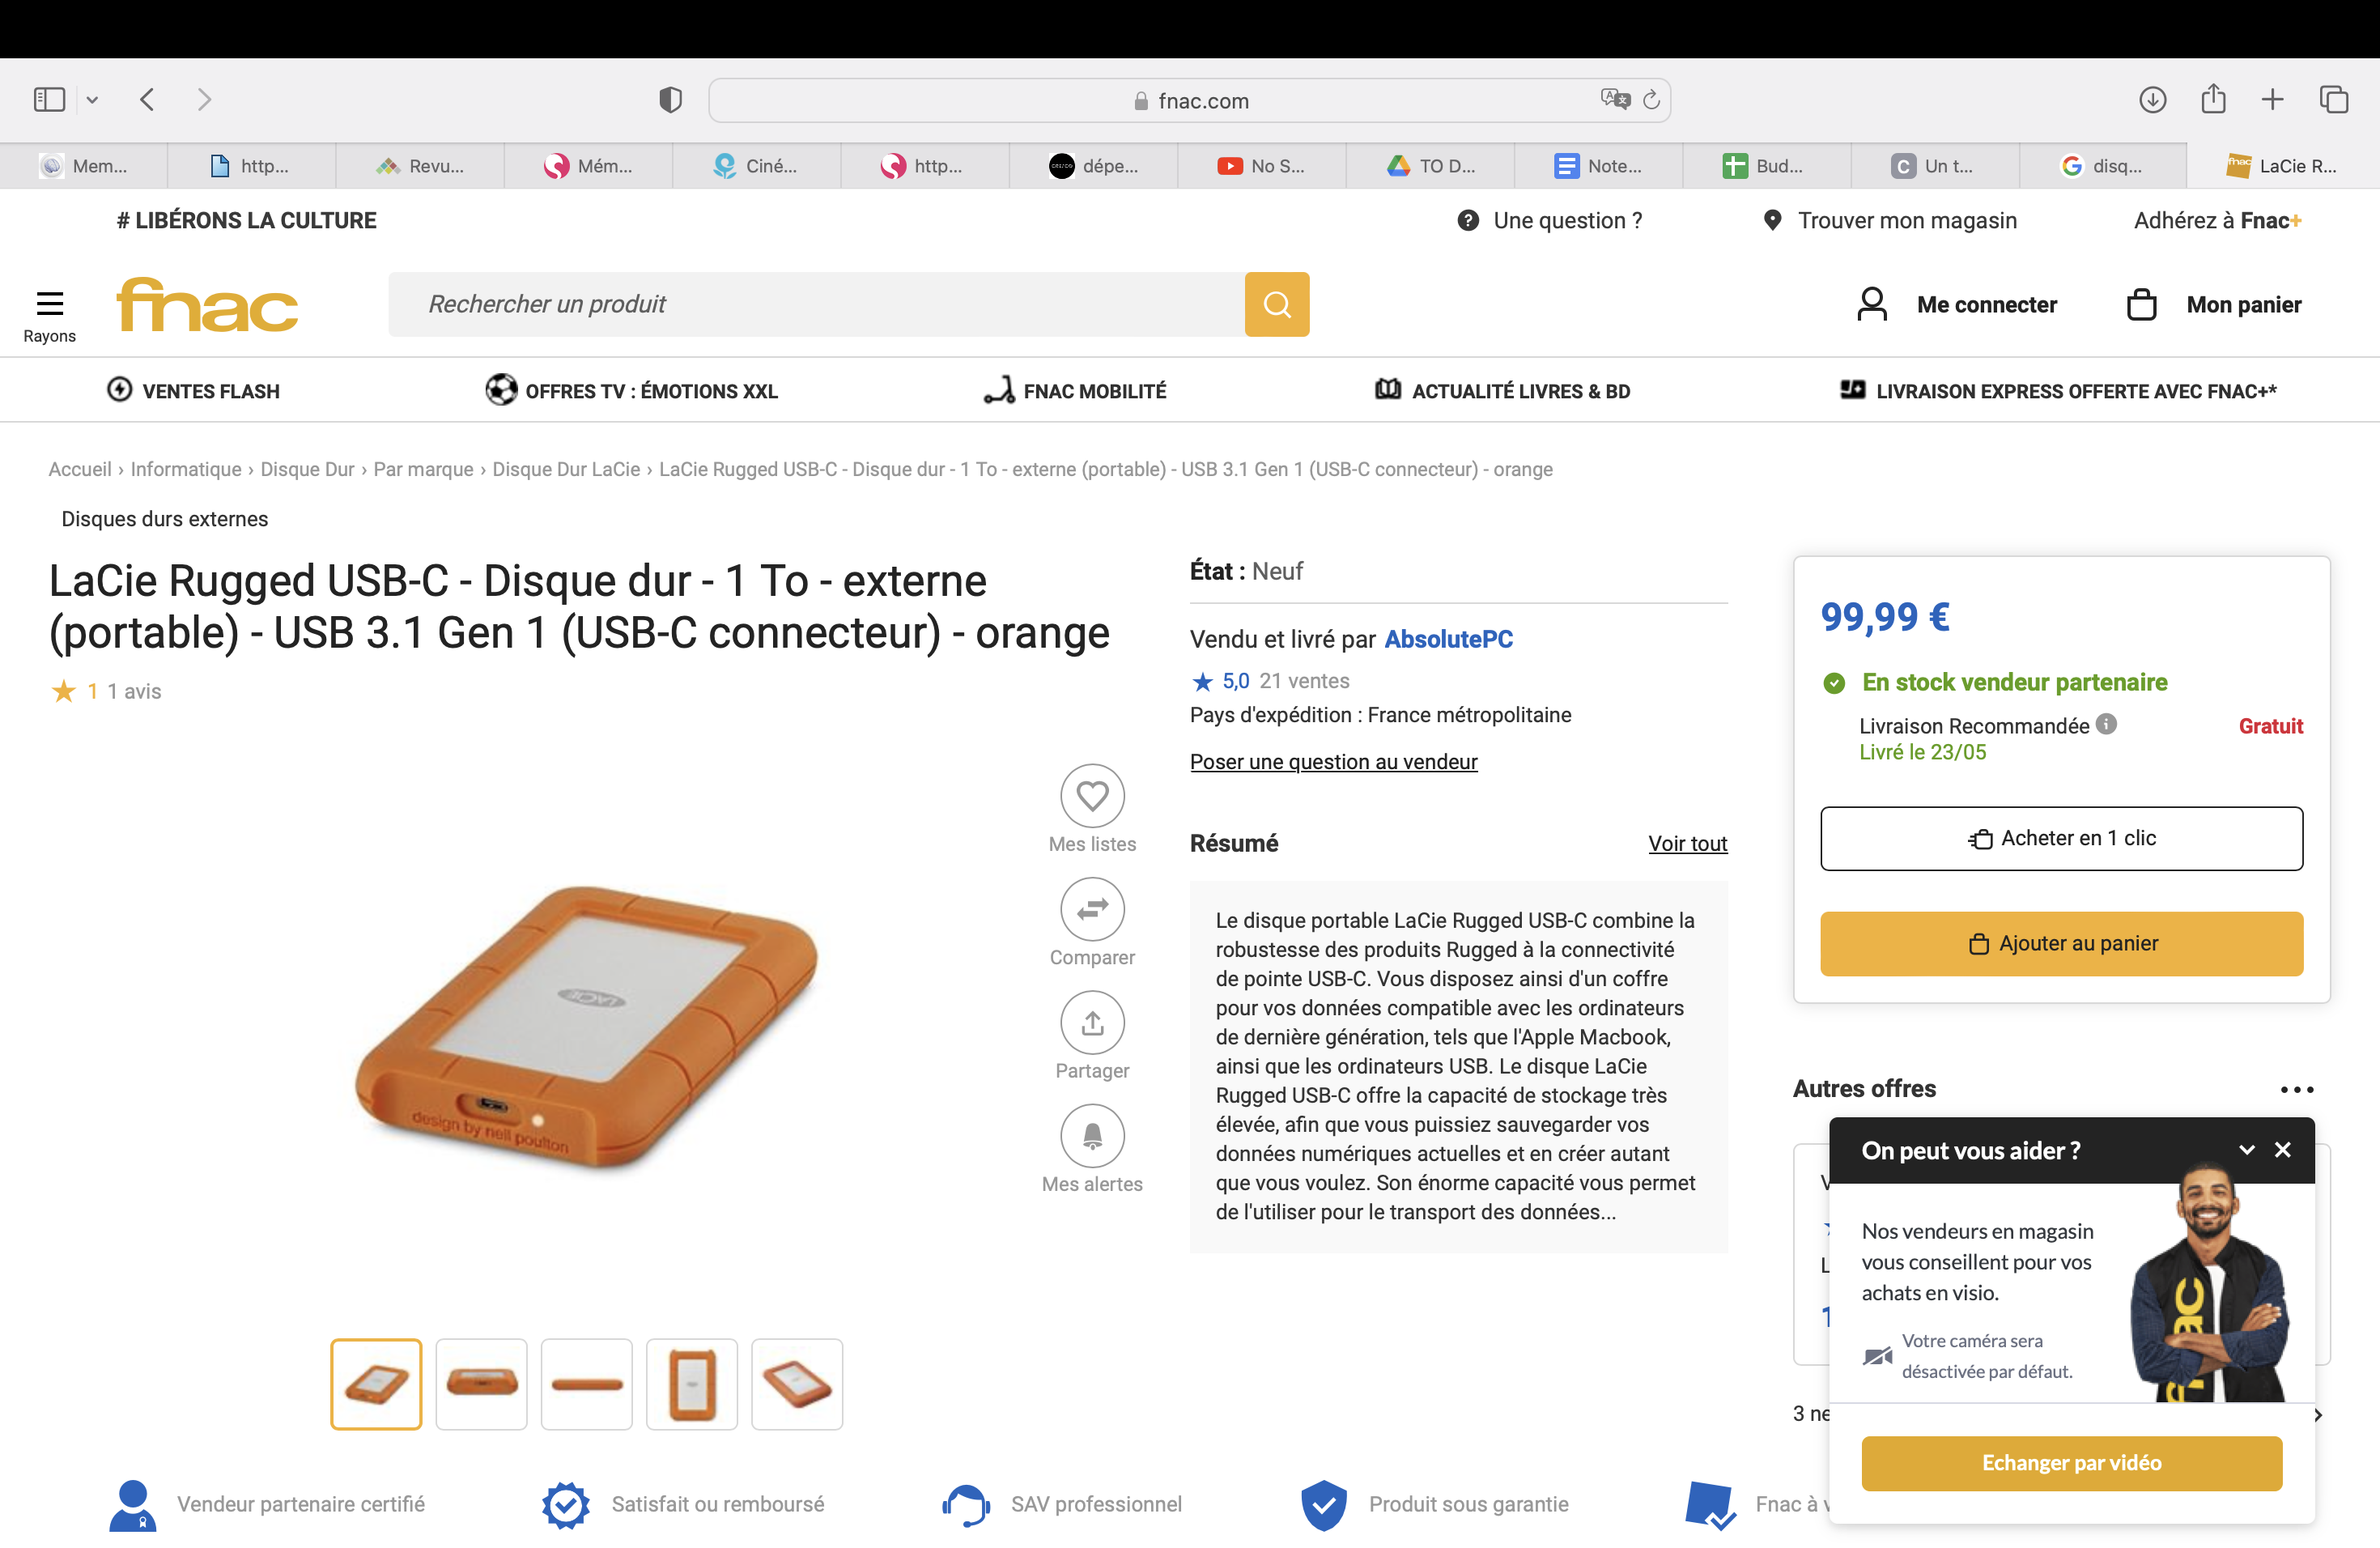
Task: Select the fourth product thumbnail image
Action: [691, 1384]
